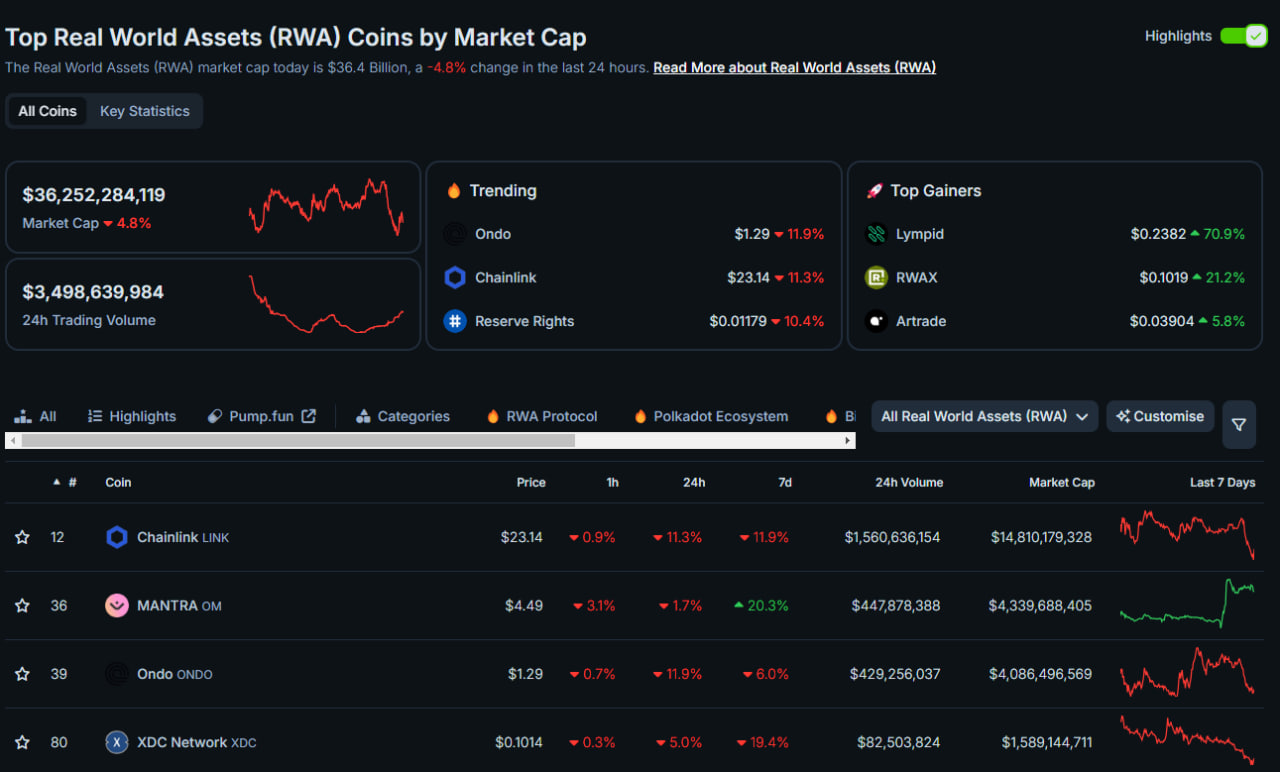Favorite Ondo with its star icon

[x=22, y=674]
